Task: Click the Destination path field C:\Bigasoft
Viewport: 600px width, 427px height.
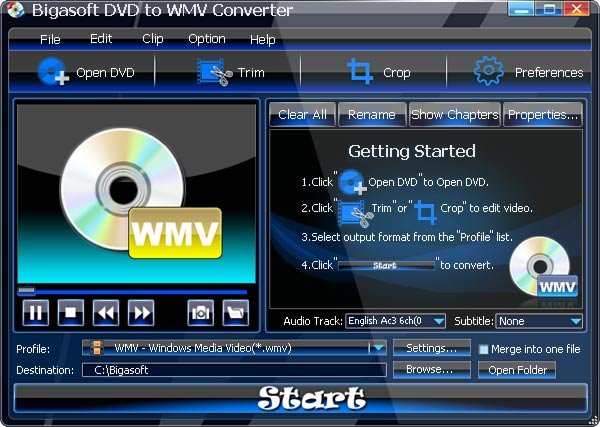Action: [x=234, y=370]
